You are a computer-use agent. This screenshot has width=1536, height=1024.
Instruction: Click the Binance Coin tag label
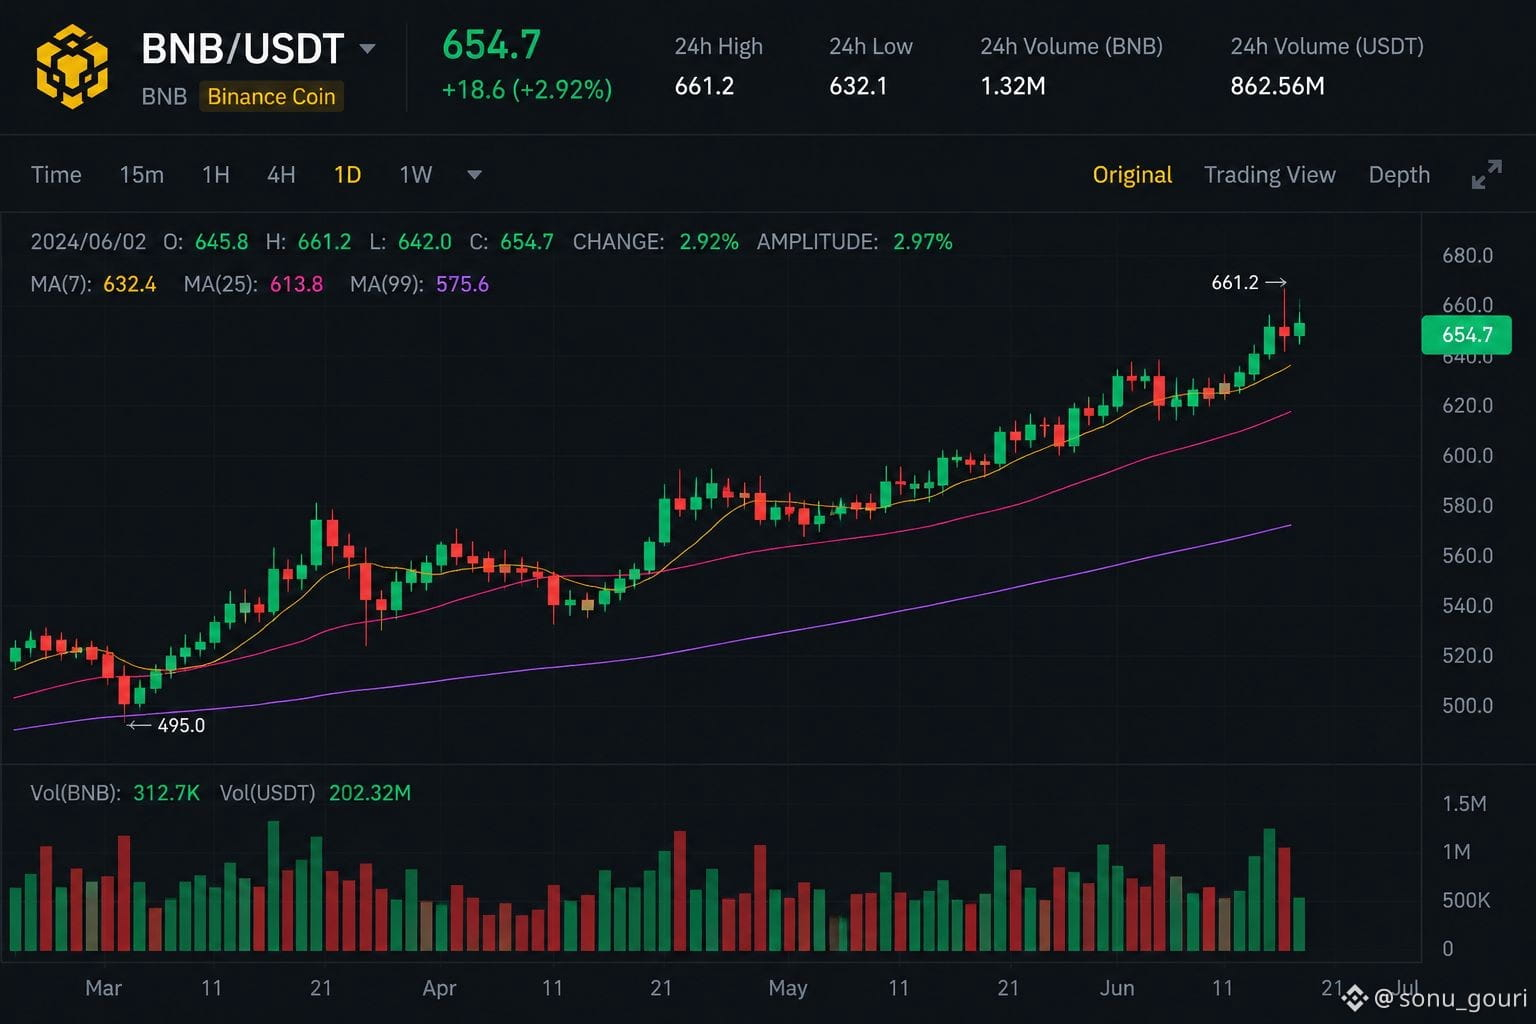[x=271, y=96]
